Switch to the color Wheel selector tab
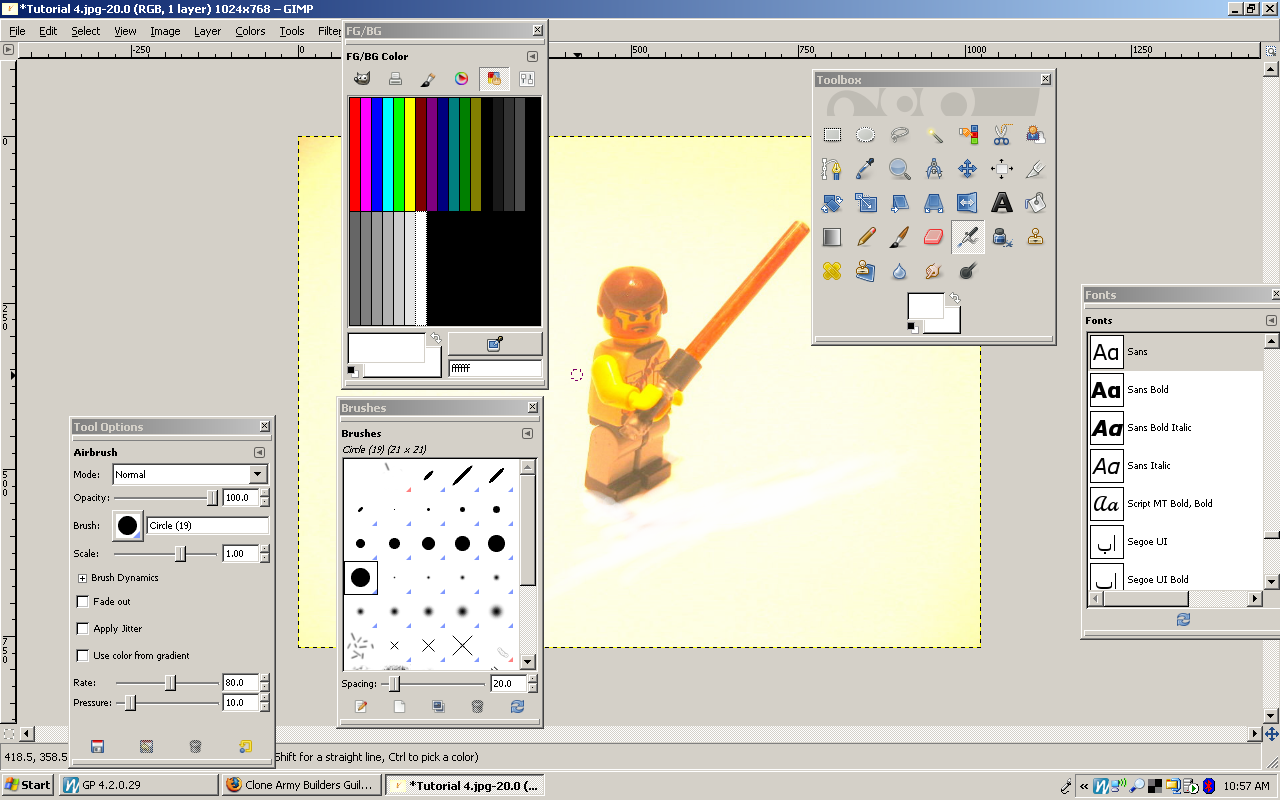This screenshot has width=1280, height=800. [461, 79]
